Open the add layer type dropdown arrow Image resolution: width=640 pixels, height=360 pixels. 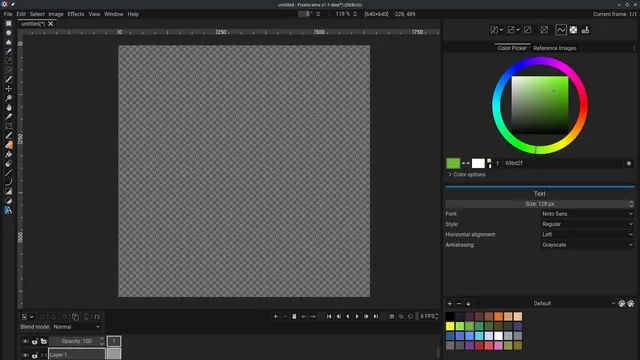tap(31, 317)
